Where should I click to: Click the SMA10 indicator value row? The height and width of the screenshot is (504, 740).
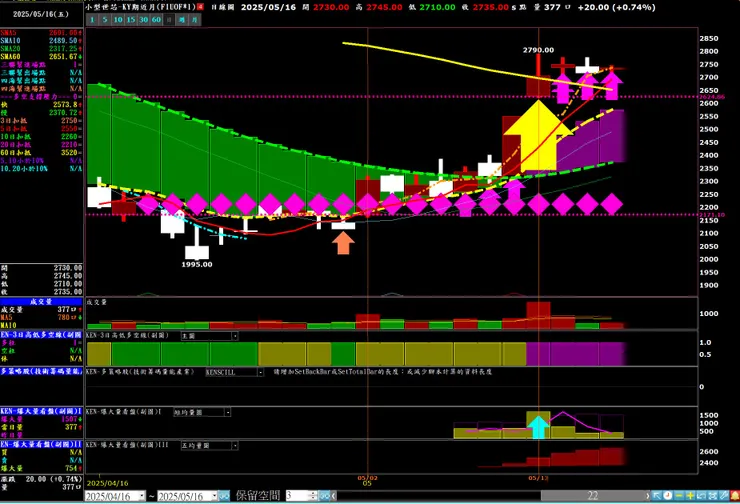click(42, 41)
